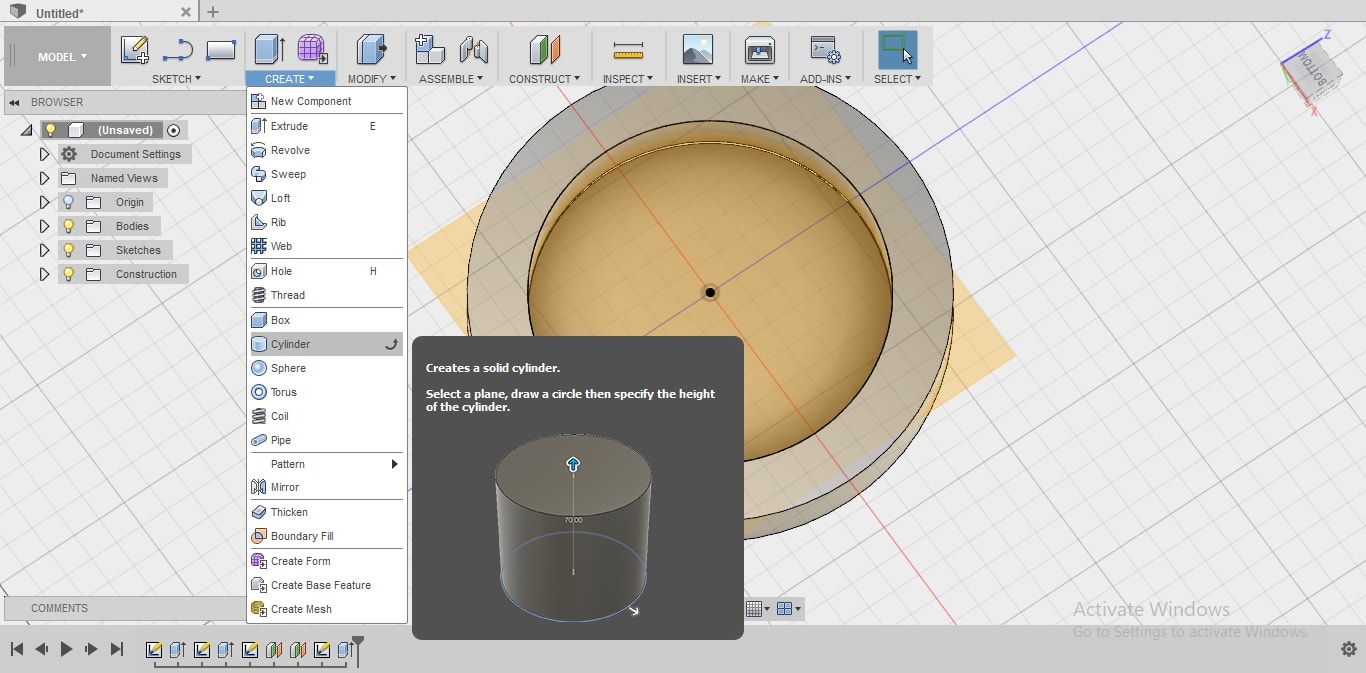Open the Pattern submenu in Create menu
The image size is (1366, 673).
tap(326, 464)
